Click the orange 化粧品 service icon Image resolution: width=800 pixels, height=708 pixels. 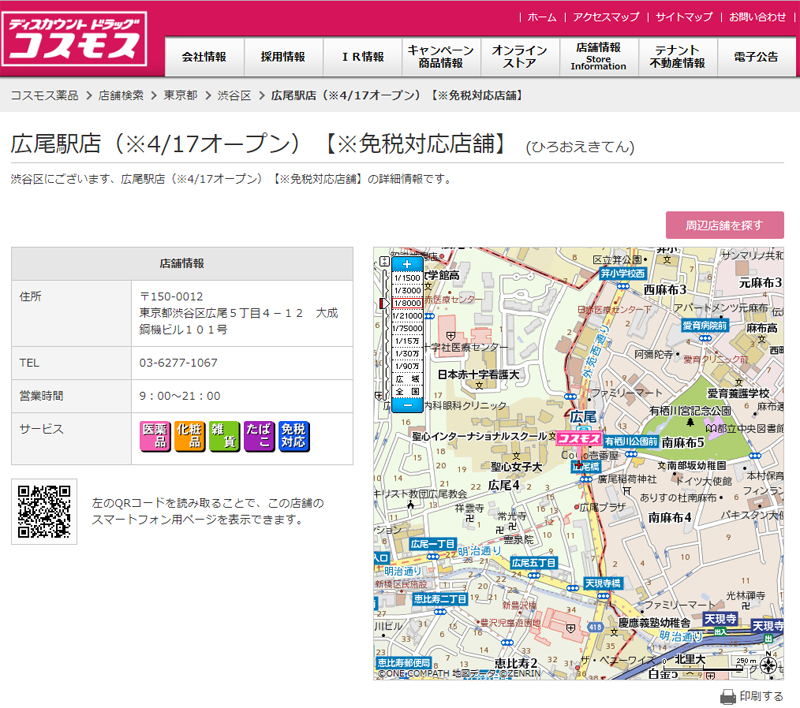pyautogui.click(x=189, y=436)
